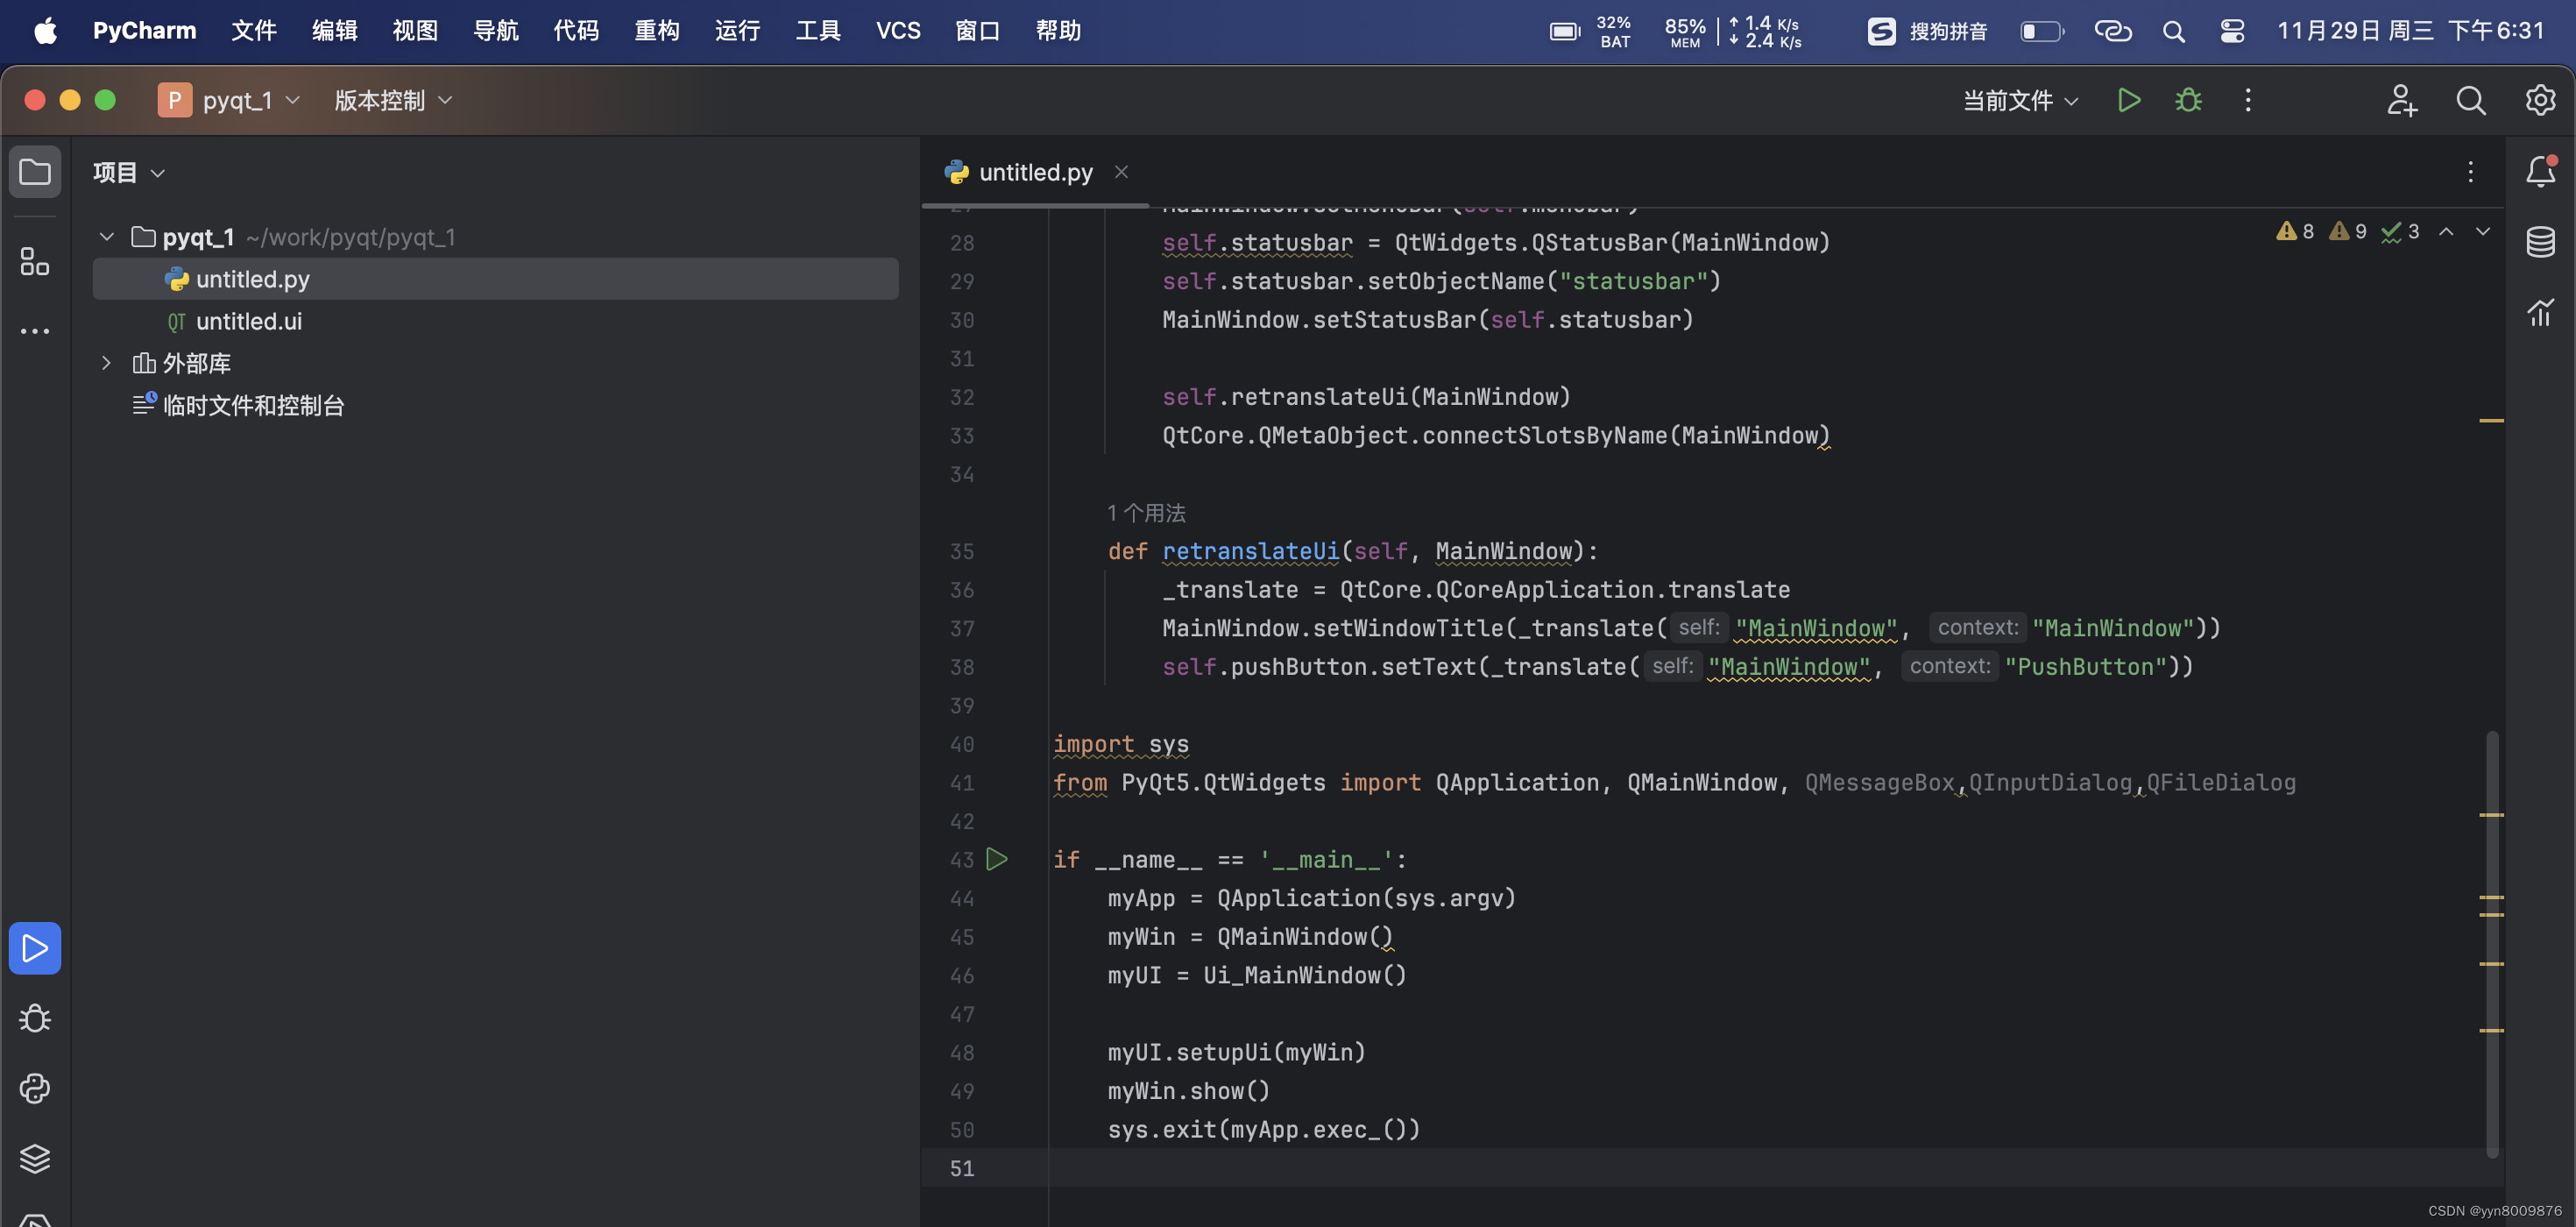Open untitled.ui in the project tree

coord(248,321)
